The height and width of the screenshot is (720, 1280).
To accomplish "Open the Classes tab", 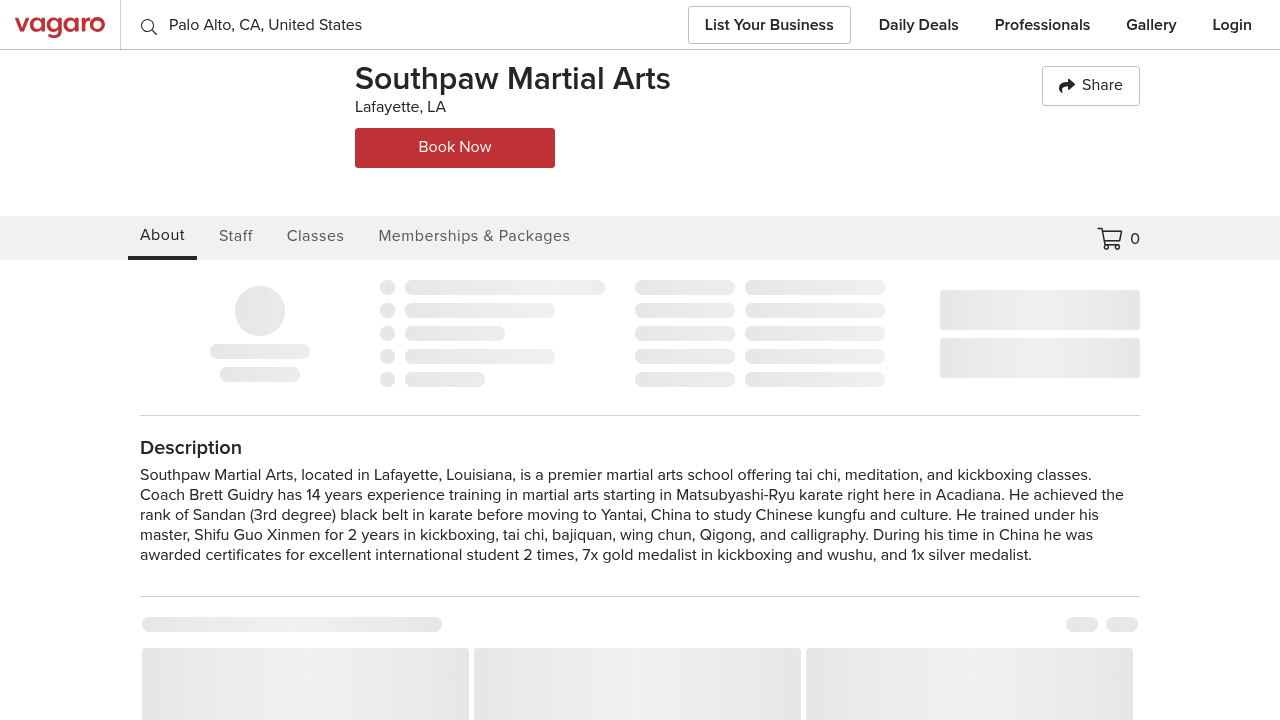I will (x=315, y=236).
